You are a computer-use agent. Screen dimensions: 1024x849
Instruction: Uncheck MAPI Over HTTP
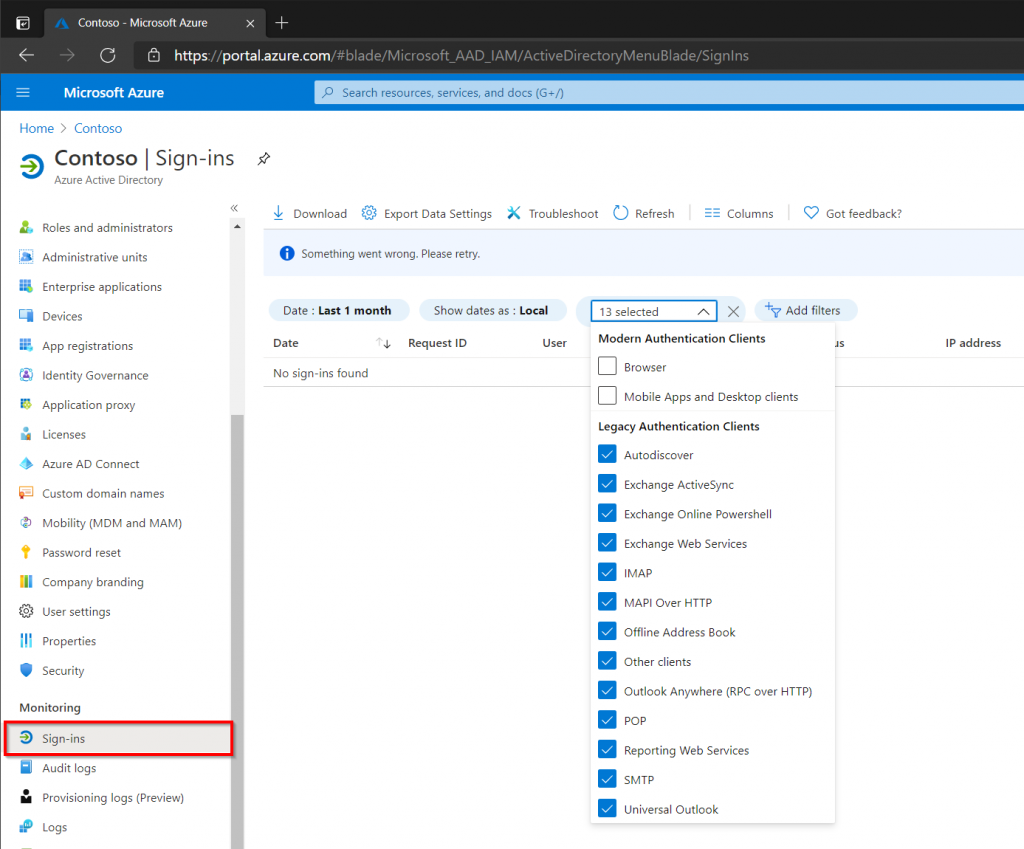(x=607, y=601)
